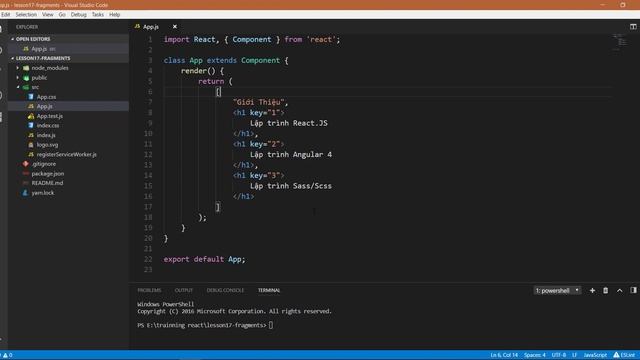This screenshot has height=360, width=640.
Task: Open the powershell terminal selector dropdown
Action: coord(558,290)
